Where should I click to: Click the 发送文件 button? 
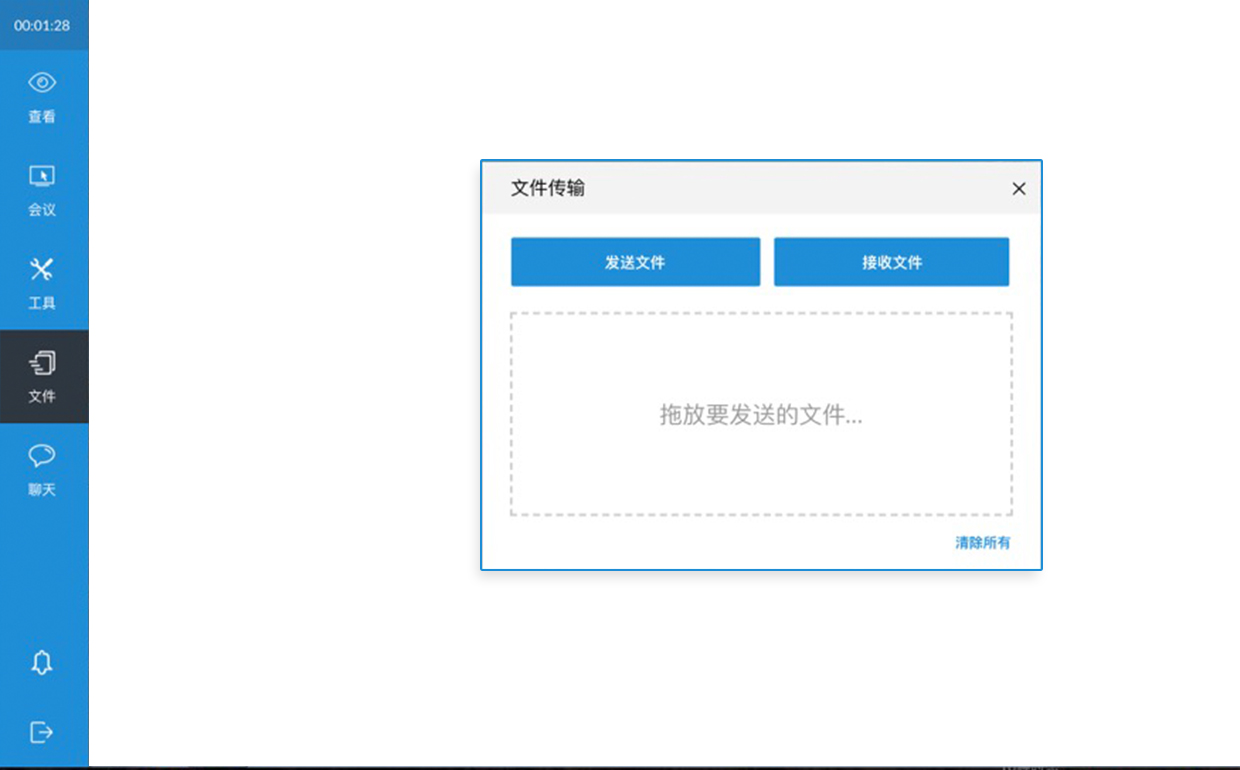point(635,262)
